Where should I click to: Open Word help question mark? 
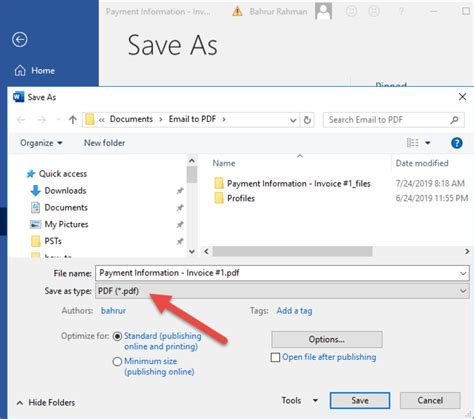[401, 11]
